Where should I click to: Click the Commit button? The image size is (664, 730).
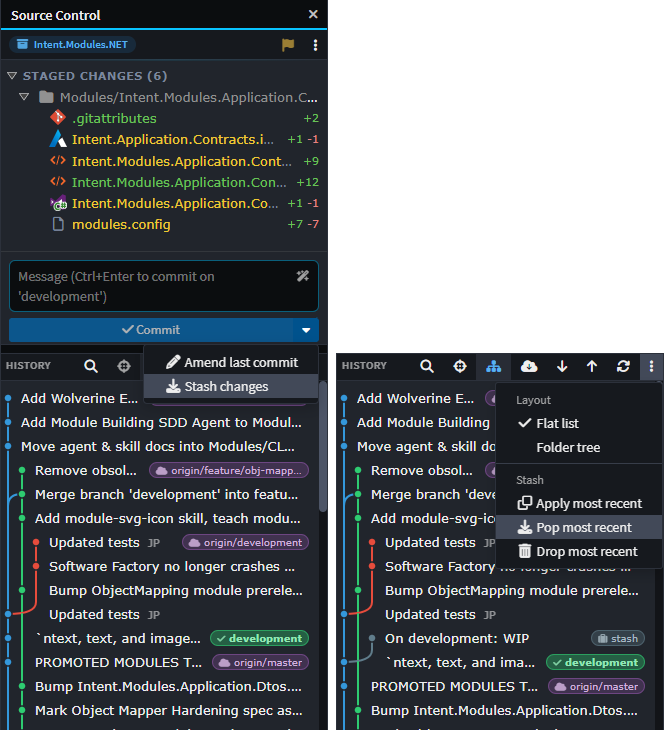[151, 330]
